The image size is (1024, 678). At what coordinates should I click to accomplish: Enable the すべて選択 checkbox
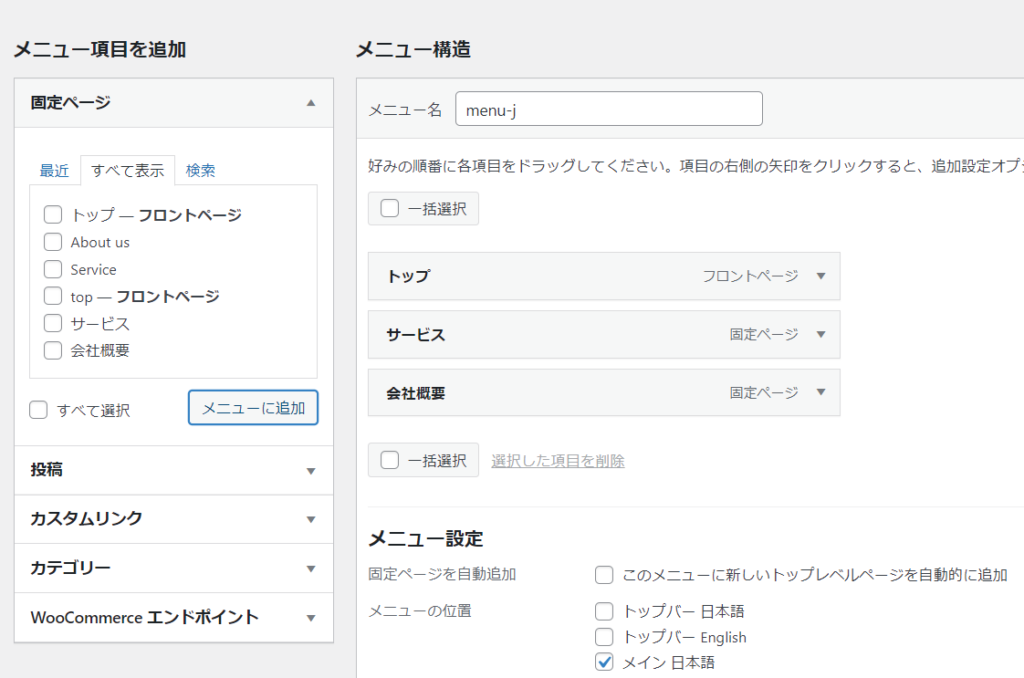pos(39,410)
